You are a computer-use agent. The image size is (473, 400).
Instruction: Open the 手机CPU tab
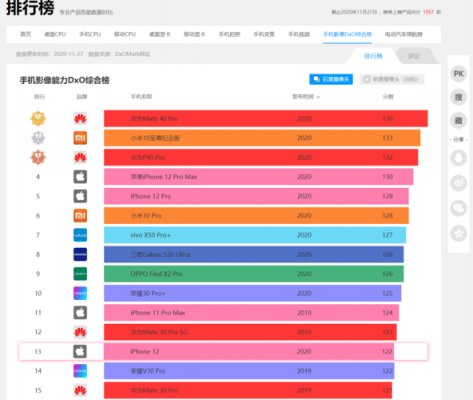pyautogui.click(x=90, y=34)
